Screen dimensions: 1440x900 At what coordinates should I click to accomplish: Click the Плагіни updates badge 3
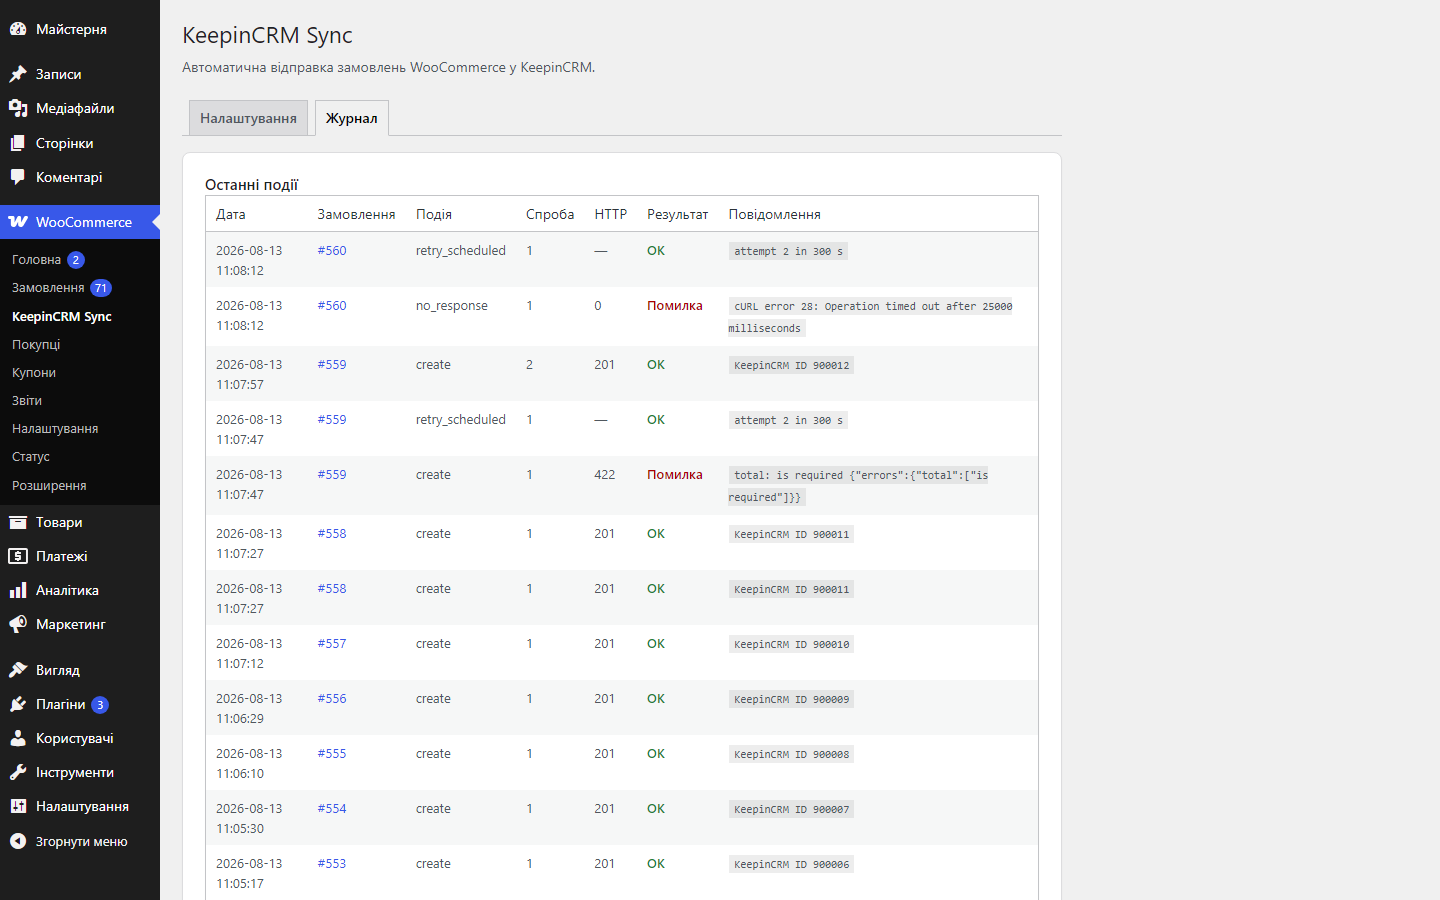click(100, 705)
